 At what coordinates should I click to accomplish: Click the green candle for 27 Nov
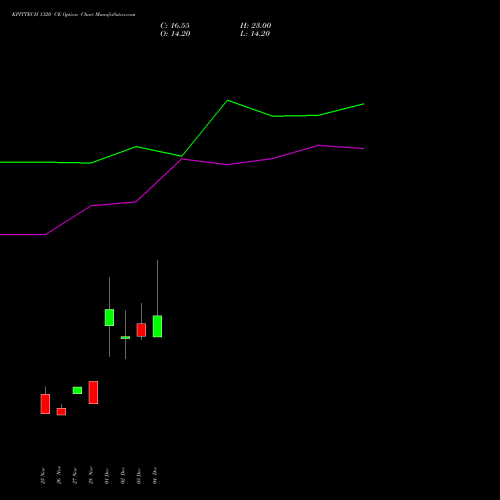77,390
